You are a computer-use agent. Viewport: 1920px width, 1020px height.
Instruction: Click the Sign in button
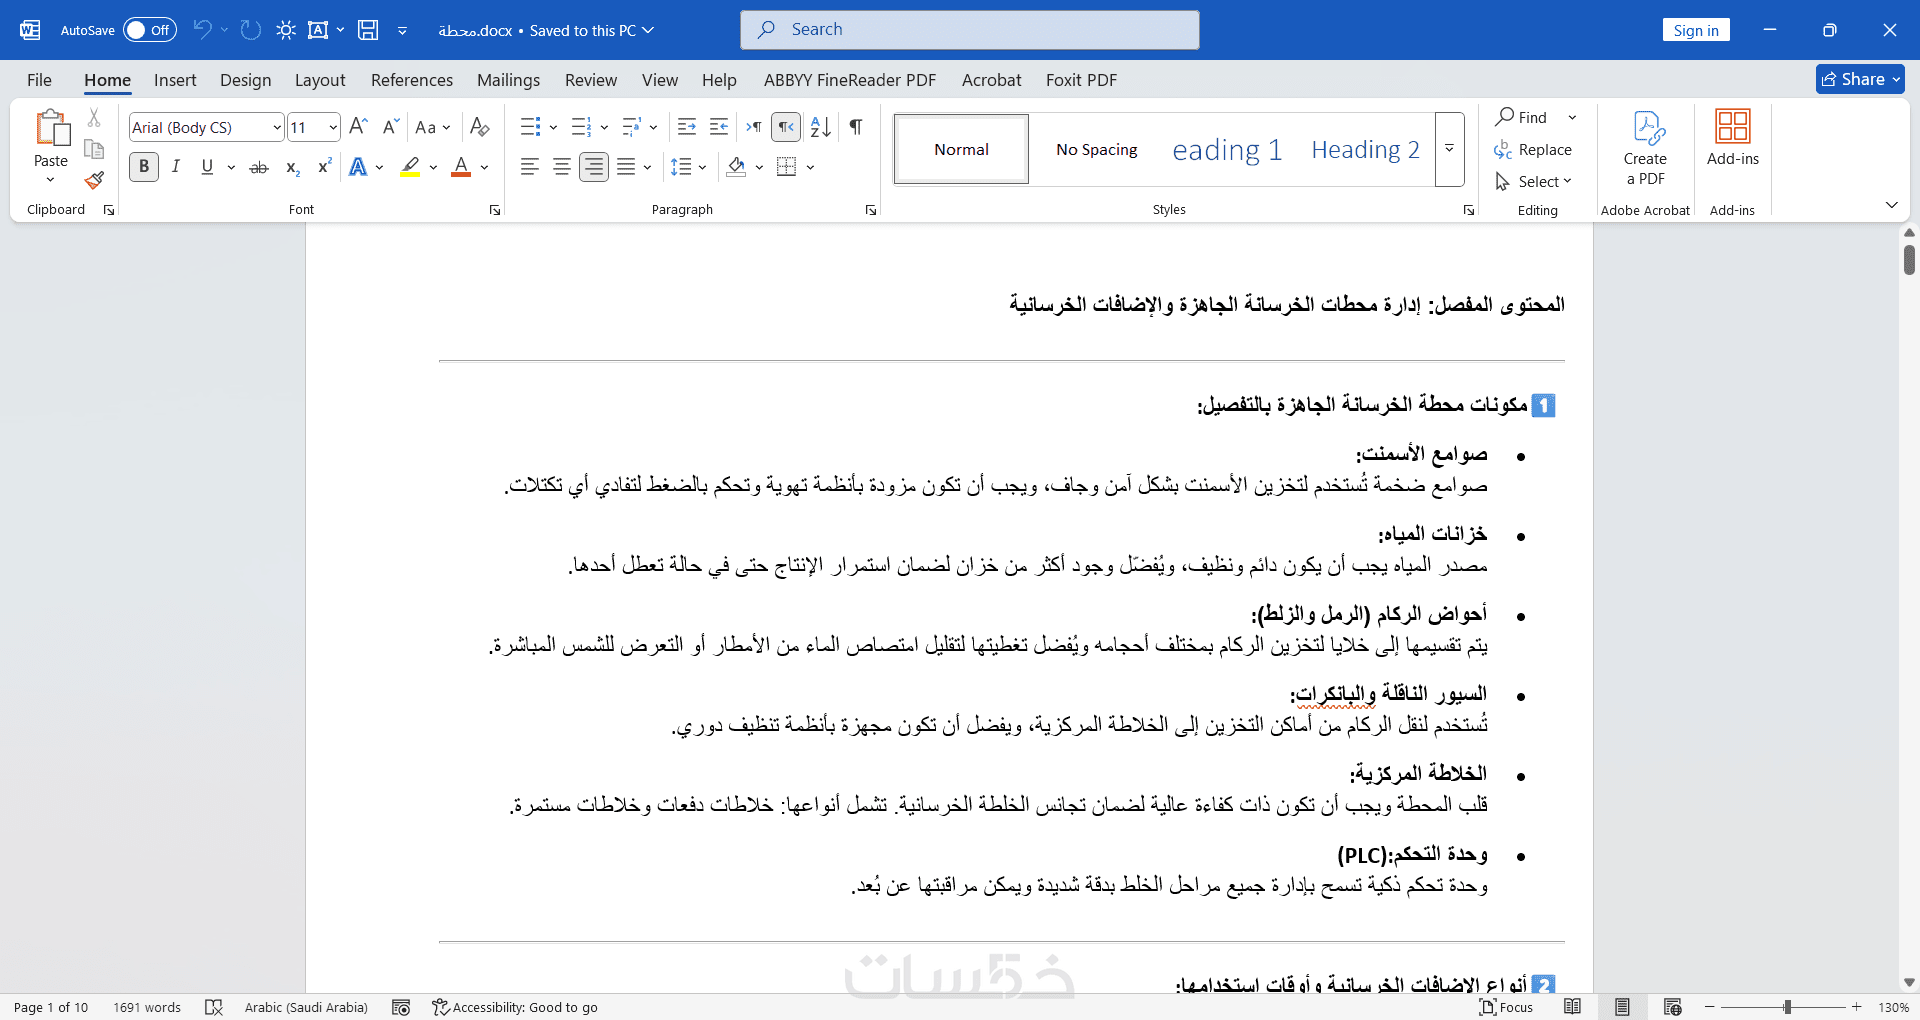tap(1696, 30)
